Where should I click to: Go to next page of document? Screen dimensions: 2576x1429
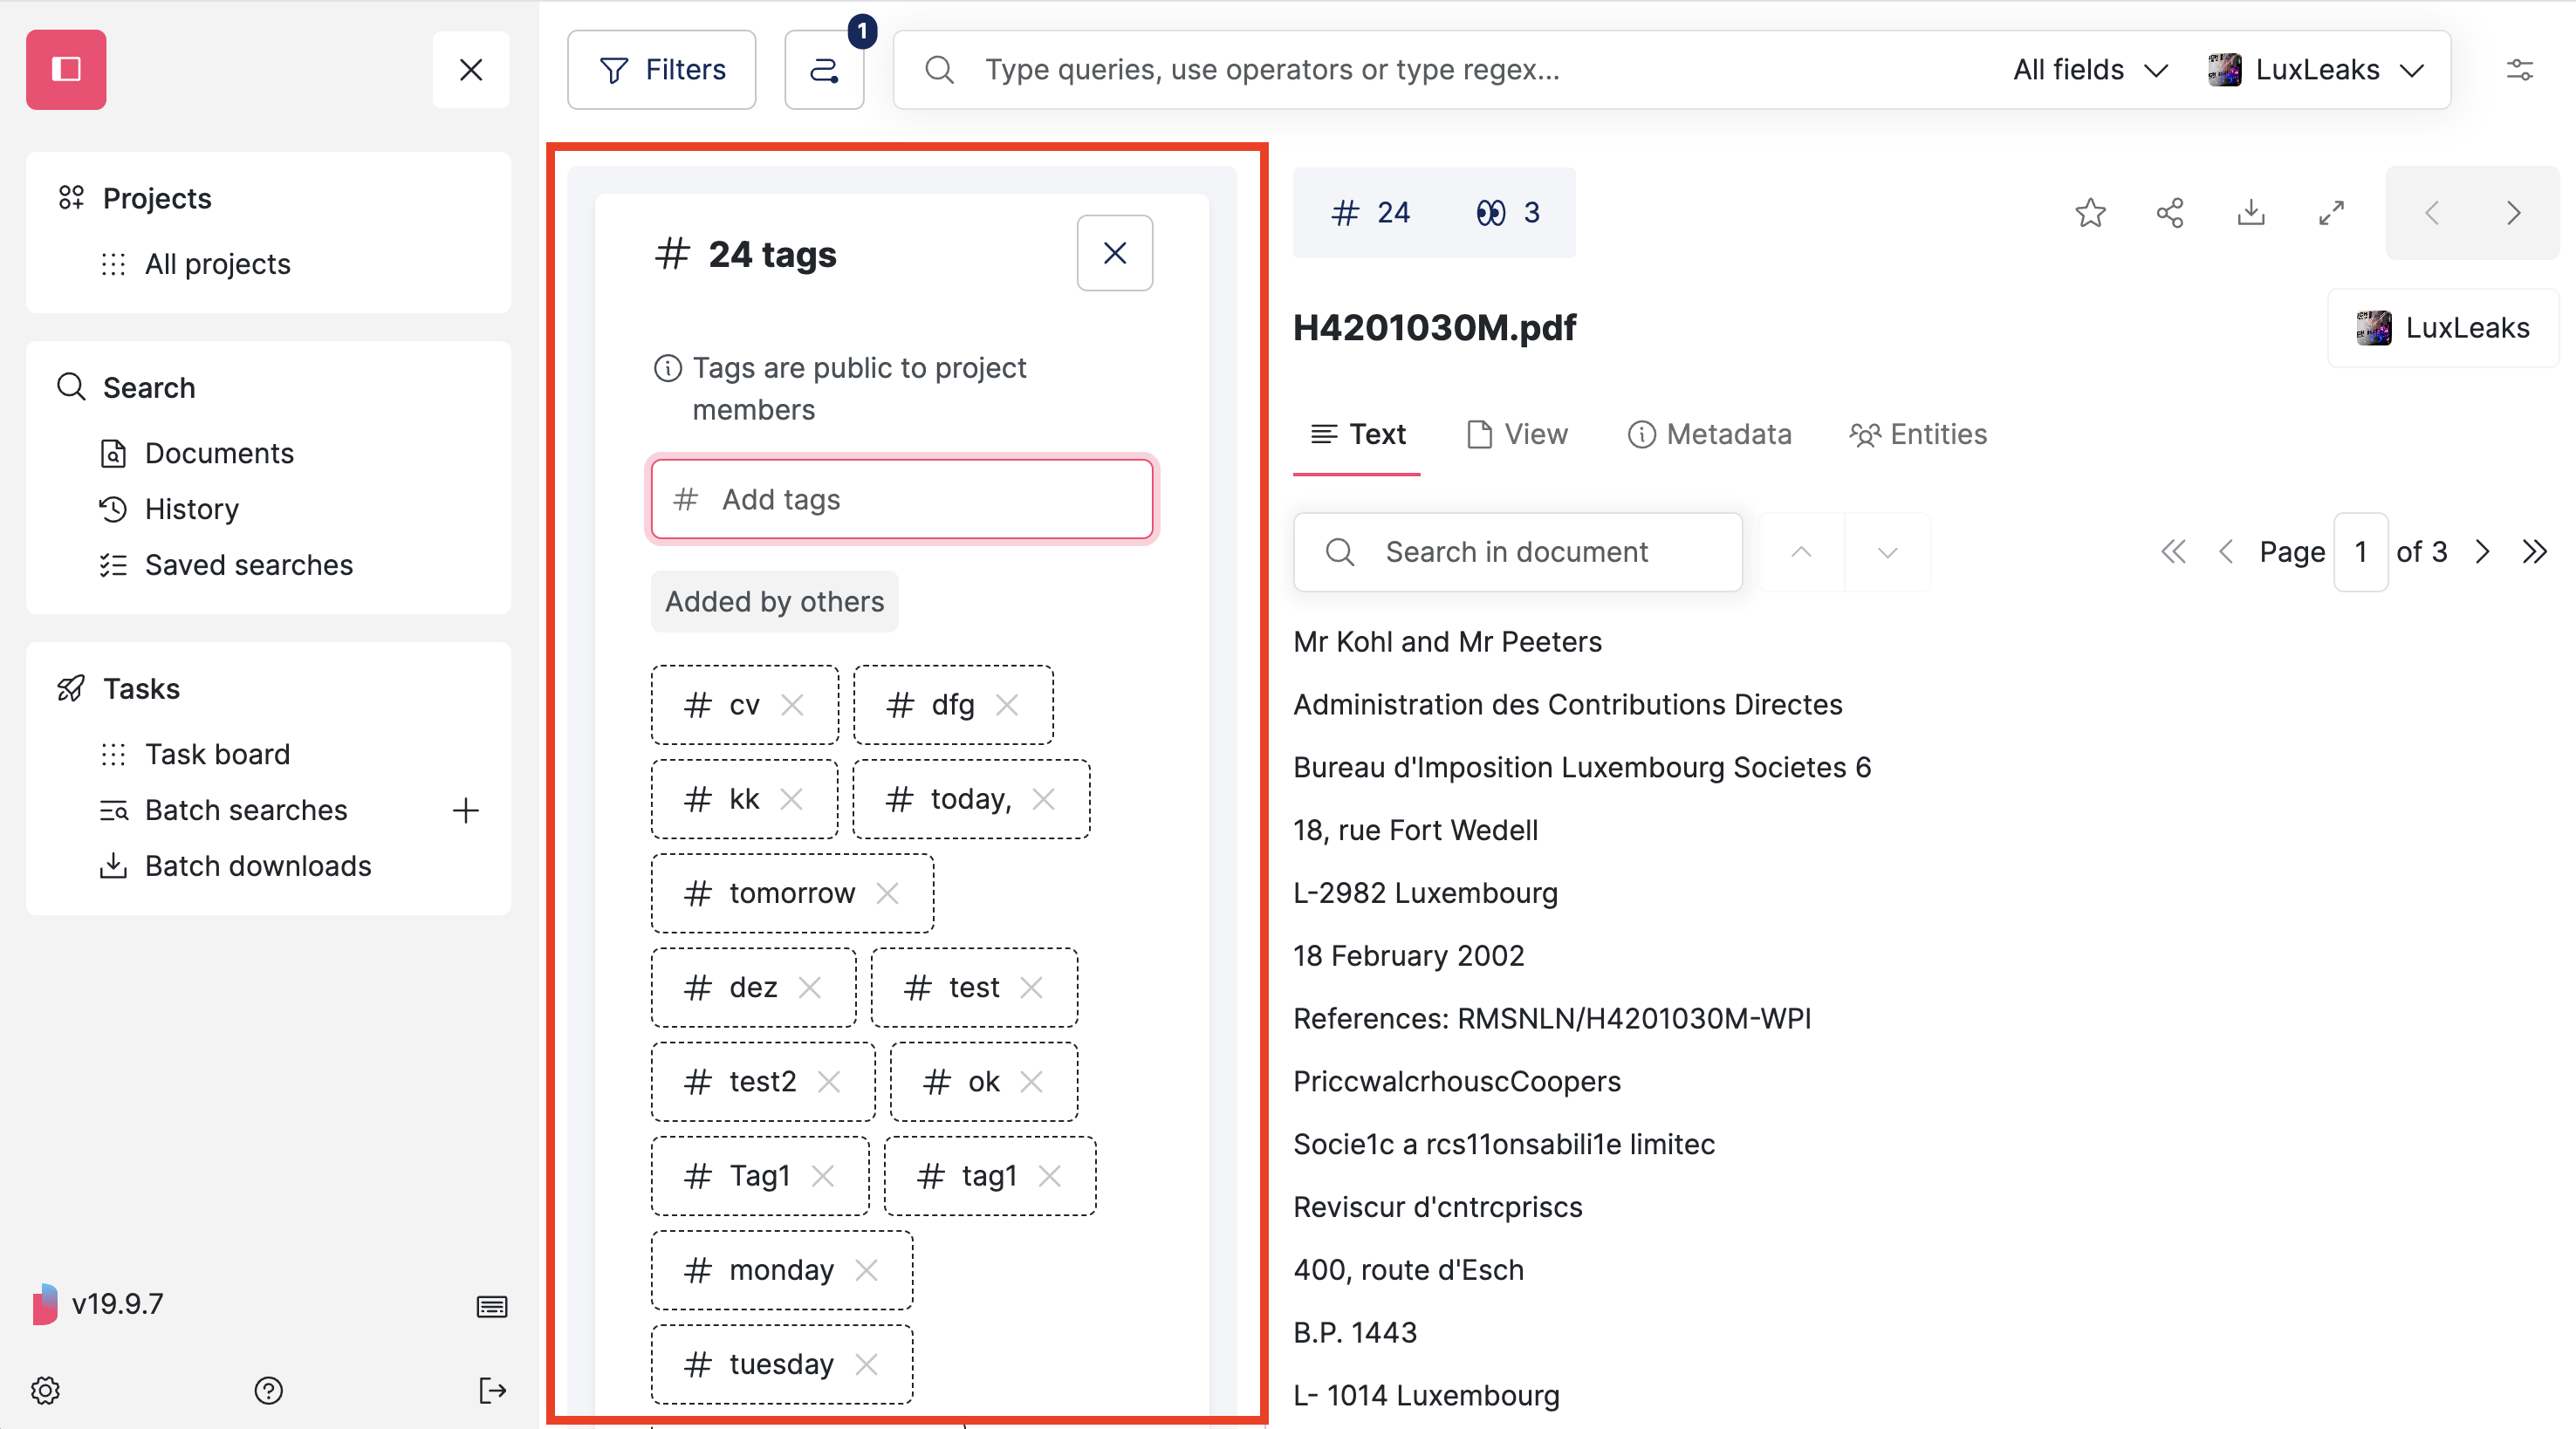coord(2482,552)
